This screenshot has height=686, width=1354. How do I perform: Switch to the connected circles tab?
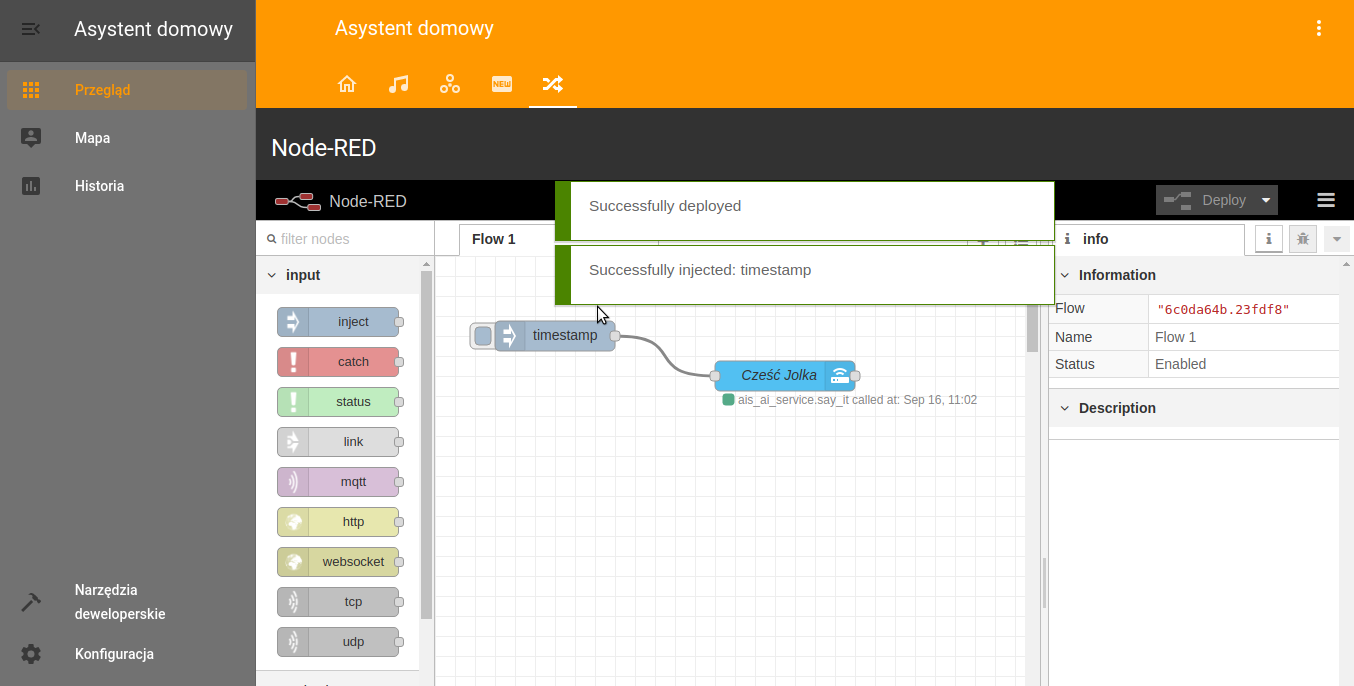(x=450, y=84)
